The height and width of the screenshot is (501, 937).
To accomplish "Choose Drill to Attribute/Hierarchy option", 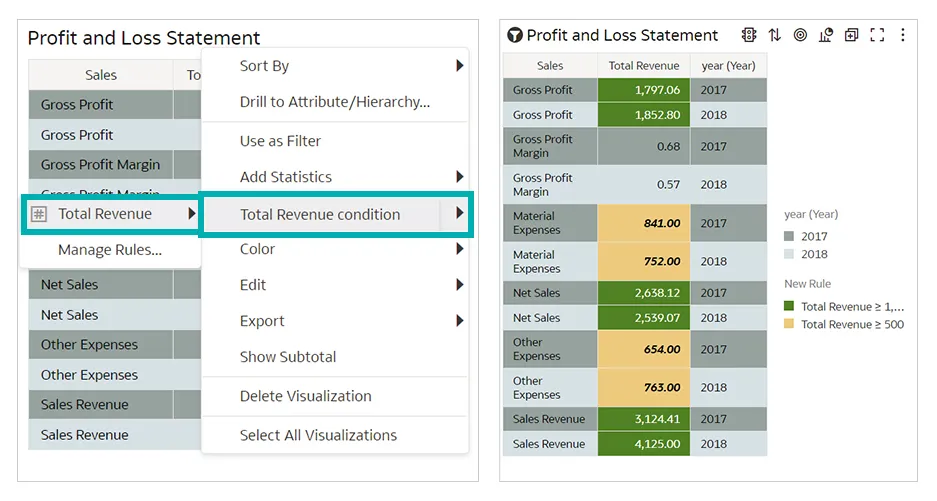I will pos(334,102).
